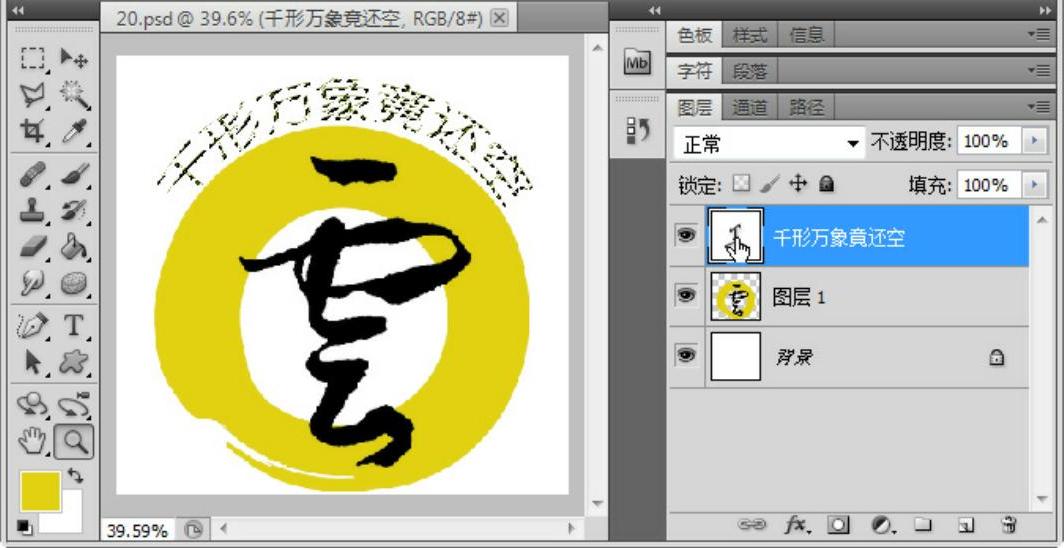The width and height of the screenshot is (1064, 548).
Task: Open the blend mode dropdown 正常
Action: tap(768, 145)
